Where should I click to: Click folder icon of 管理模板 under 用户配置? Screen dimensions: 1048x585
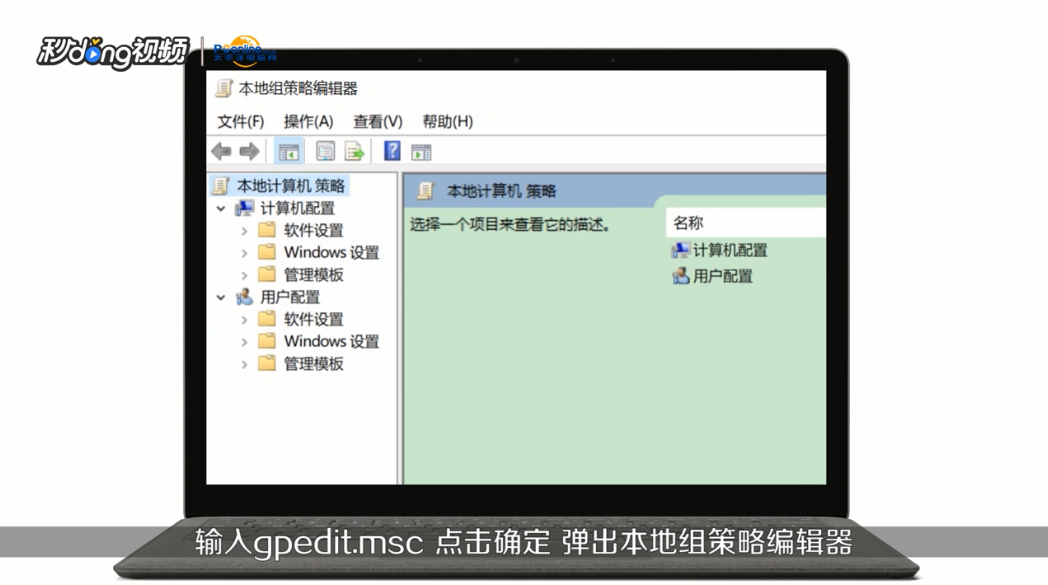pyautogui.click(x=267, y=363)
